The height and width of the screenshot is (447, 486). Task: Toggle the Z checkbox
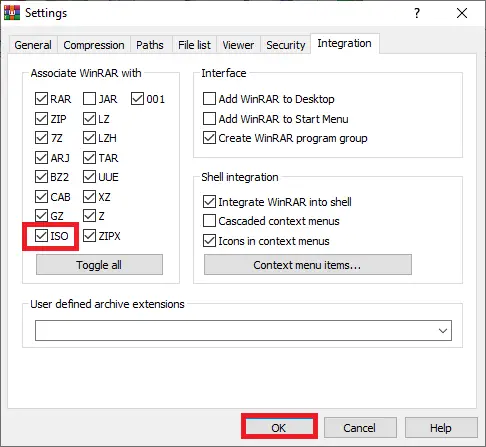pos(89,216)
